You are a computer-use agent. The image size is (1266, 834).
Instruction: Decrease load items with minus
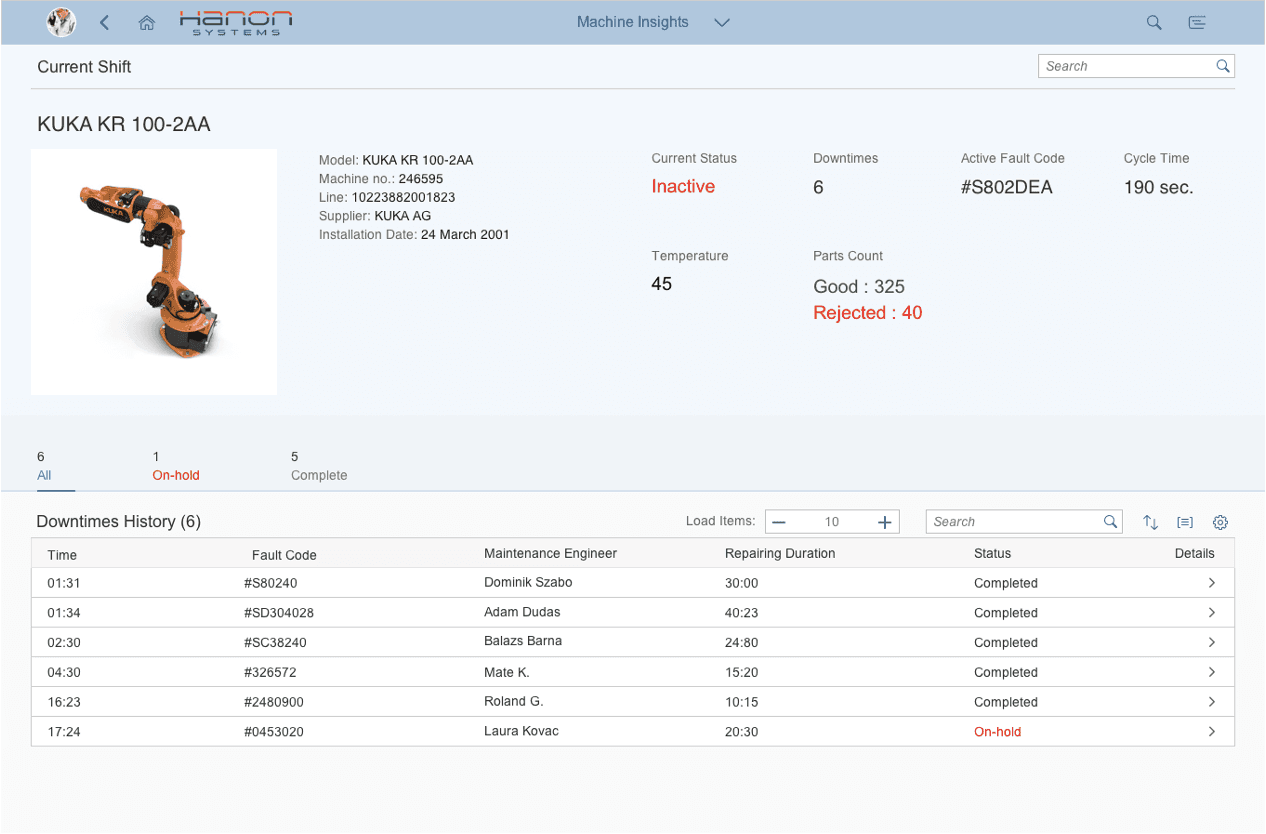(779, 522)
